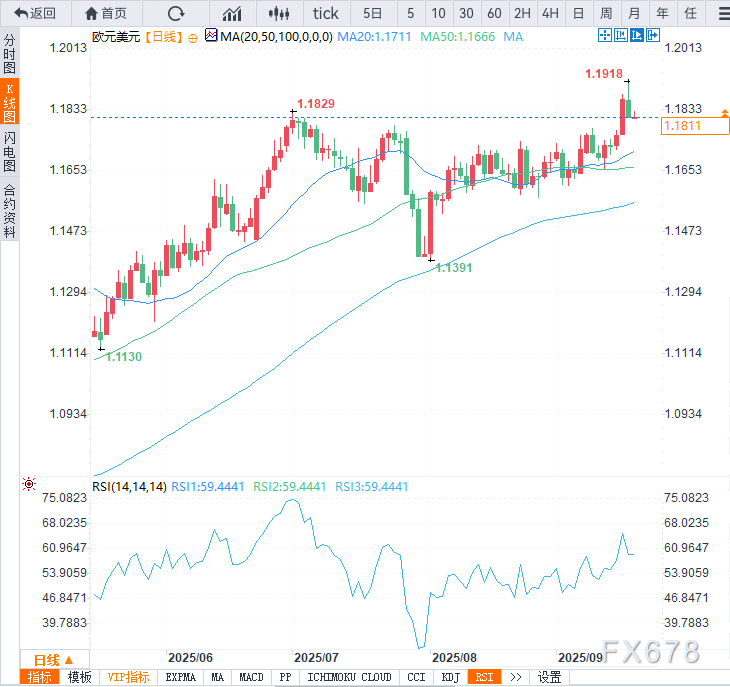The height and width of the screenshot is (687, 730).
Task: Select the candlestick chart style icon
Action: 280,13
